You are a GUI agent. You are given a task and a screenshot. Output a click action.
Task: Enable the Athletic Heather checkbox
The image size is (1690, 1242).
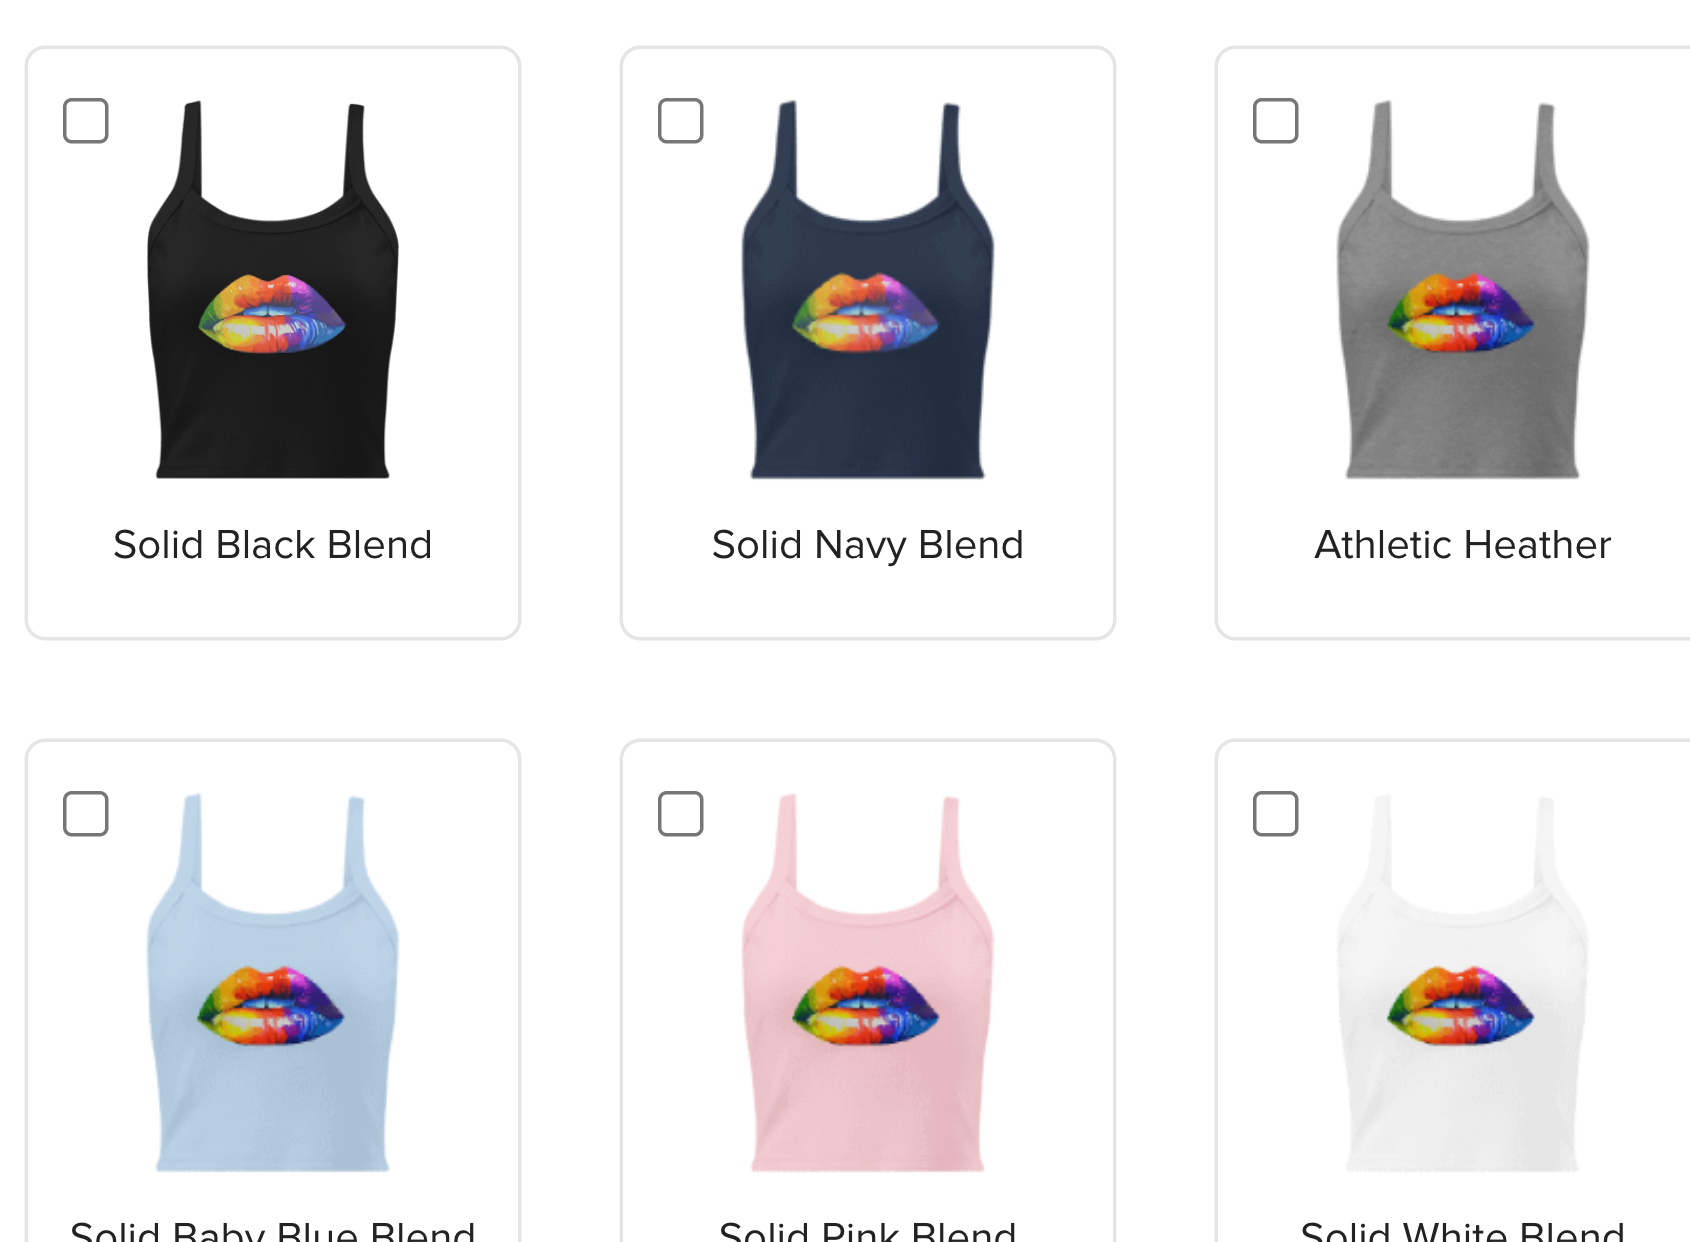click(x=1276, y=121)
